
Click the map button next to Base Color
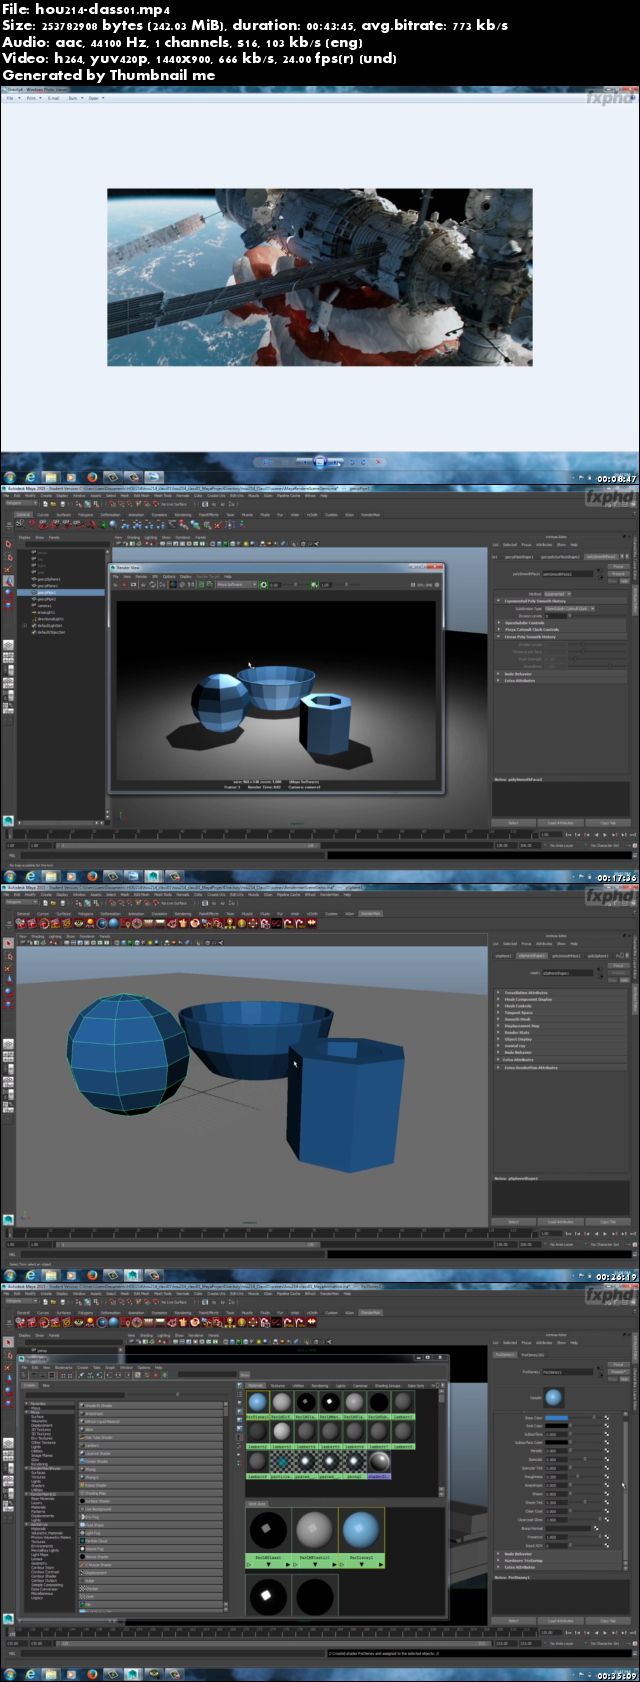[607, 1418]
